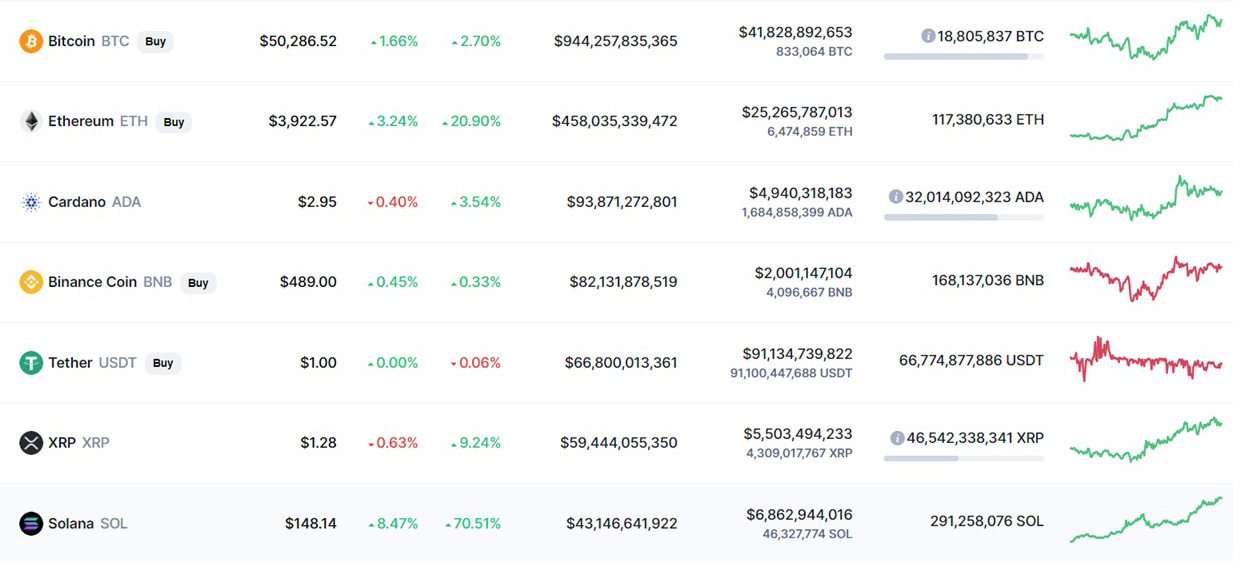Click the Bitcoin orange logo icon

(31, 42)
